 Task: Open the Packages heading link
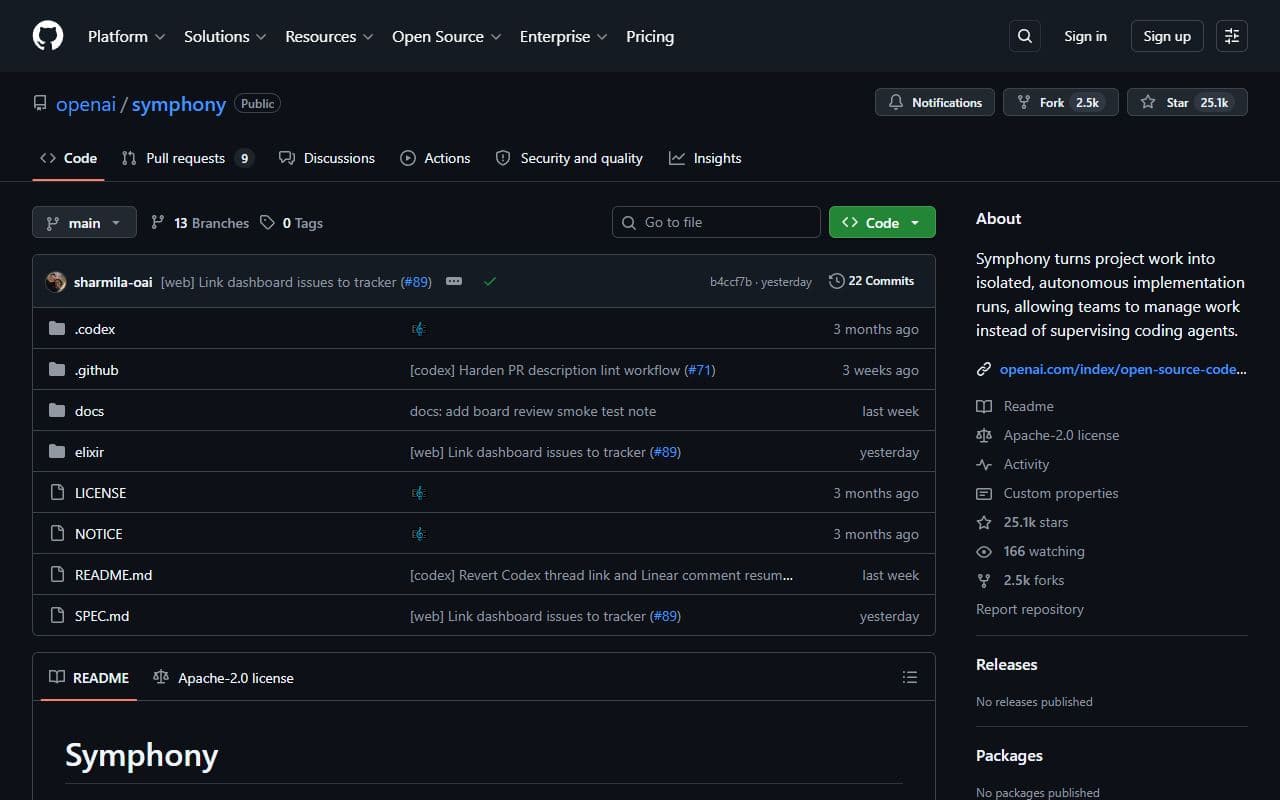point(1009,756)
